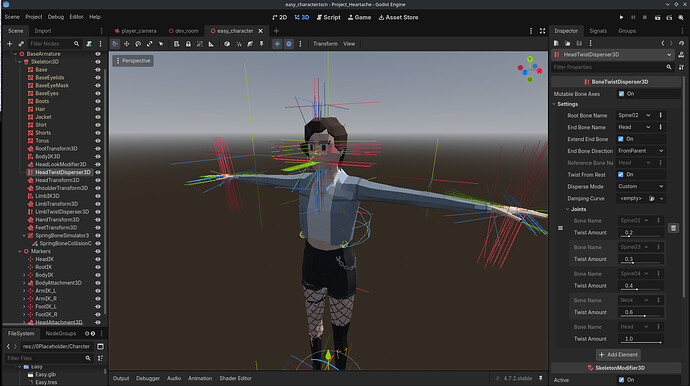Screen dimensions: 690x386
Task: Open HeadTwistDisperser3D object selector dropdown
Action: [x=612, y=55]
